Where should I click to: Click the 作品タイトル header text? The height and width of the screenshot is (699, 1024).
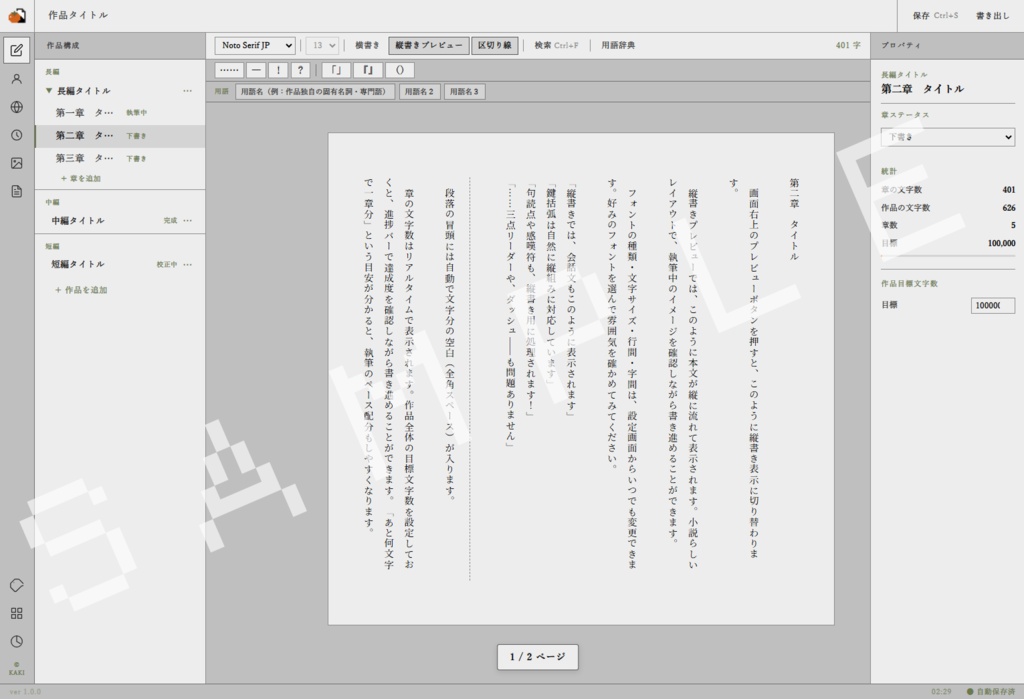(x=78, y=15)
